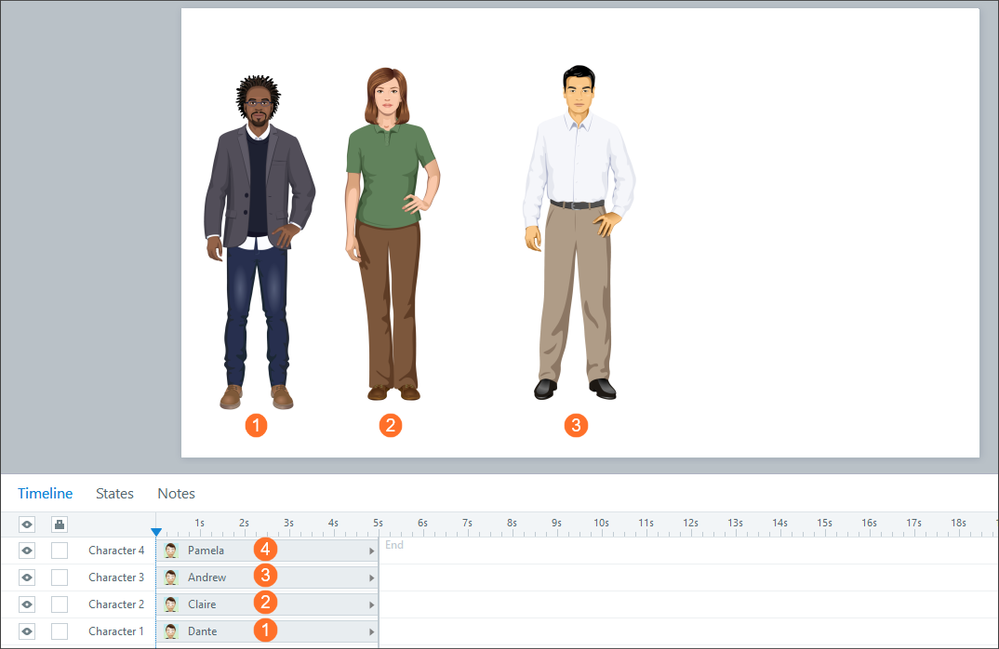Click the Dante character thumbnail icon

[171, 631]
